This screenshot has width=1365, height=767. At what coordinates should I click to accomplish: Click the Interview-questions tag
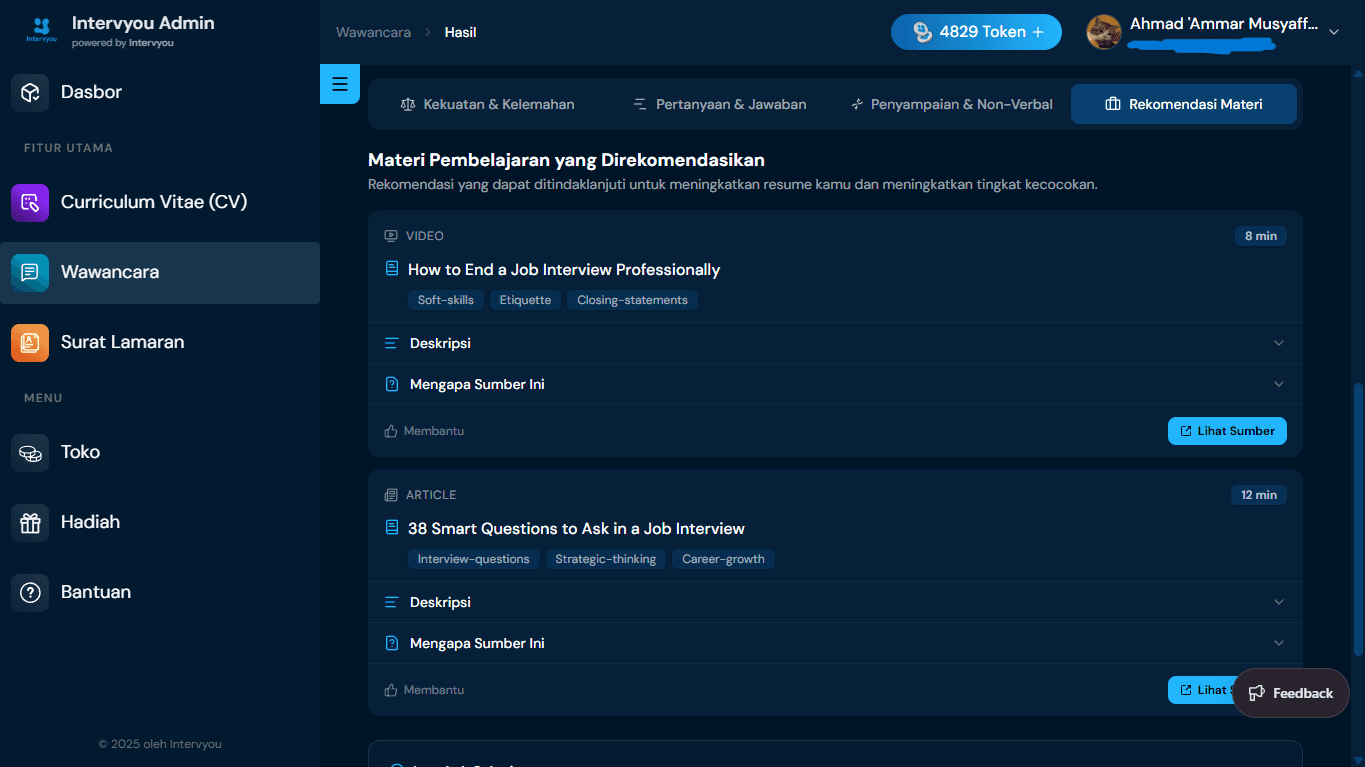tap(474, 559)
